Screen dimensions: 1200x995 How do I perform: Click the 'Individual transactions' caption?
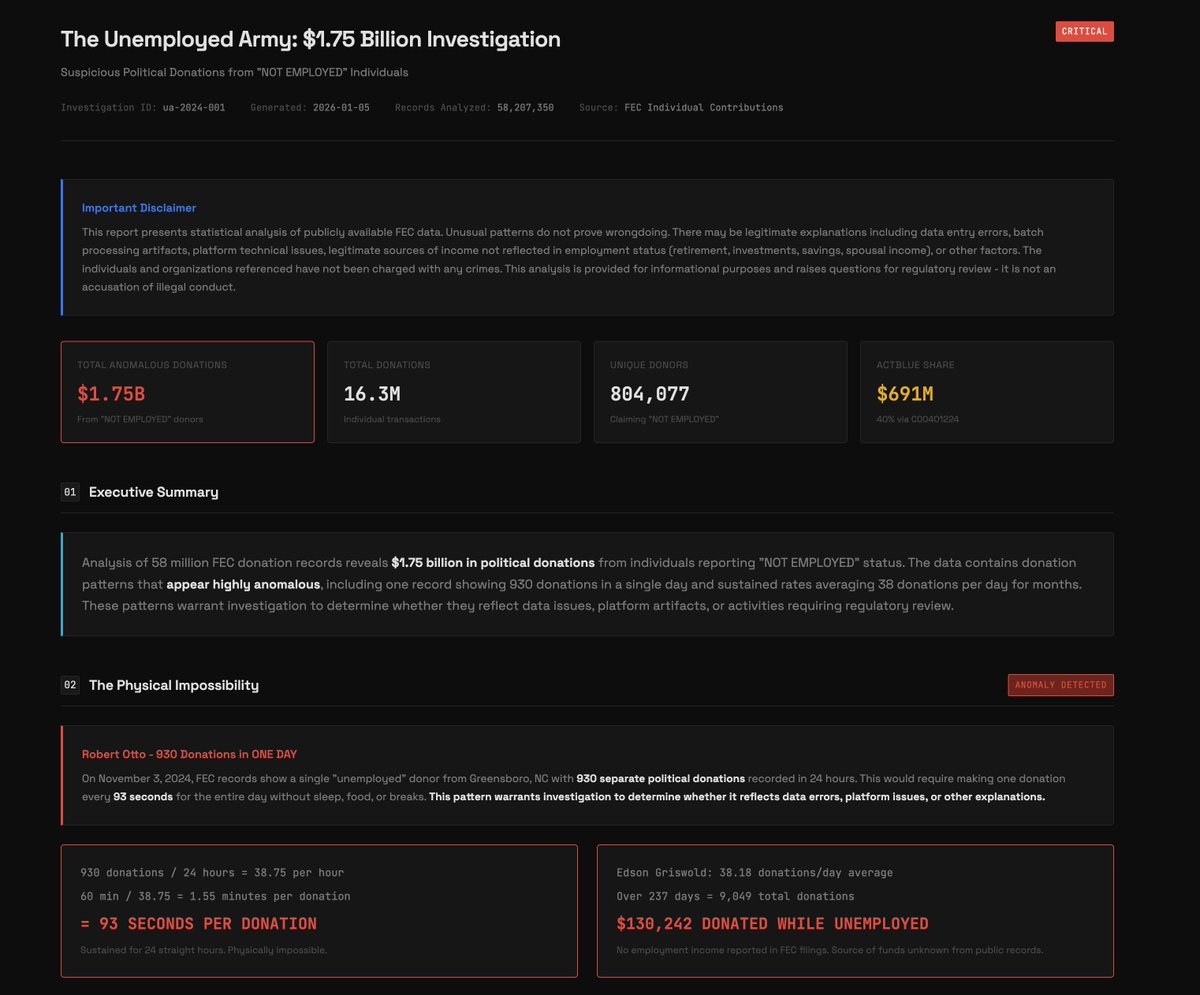coord(392,419)
